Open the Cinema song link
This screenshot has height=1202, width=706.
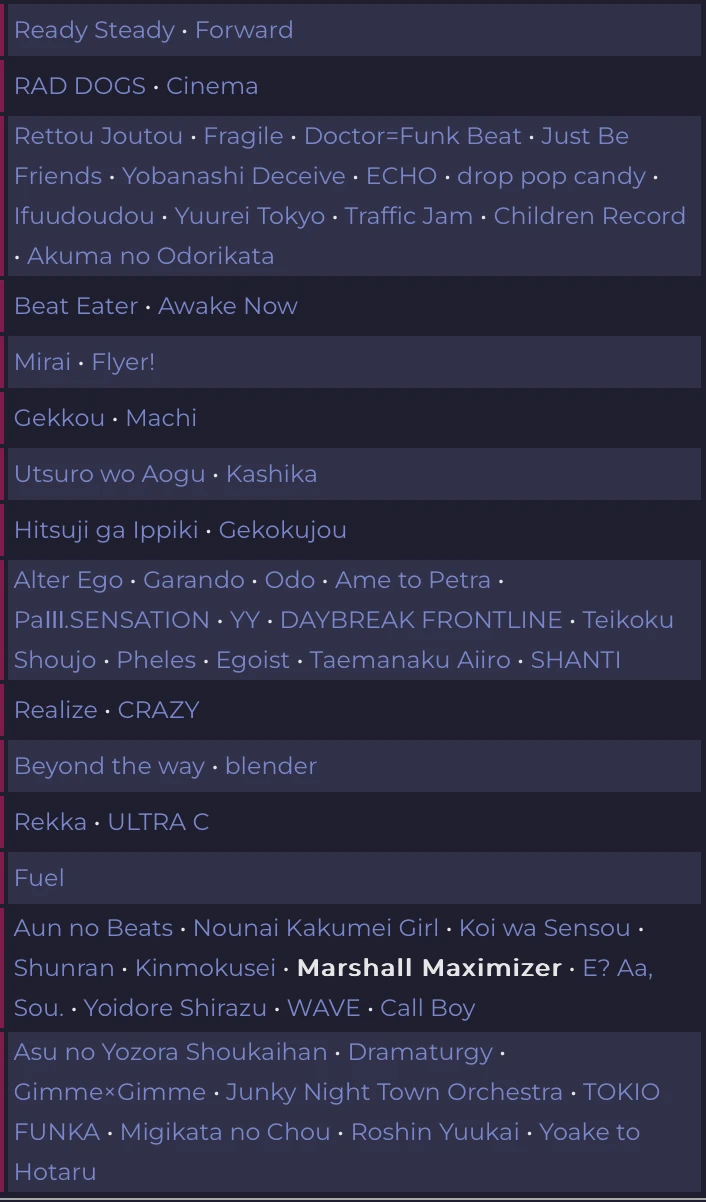point(212,86)
